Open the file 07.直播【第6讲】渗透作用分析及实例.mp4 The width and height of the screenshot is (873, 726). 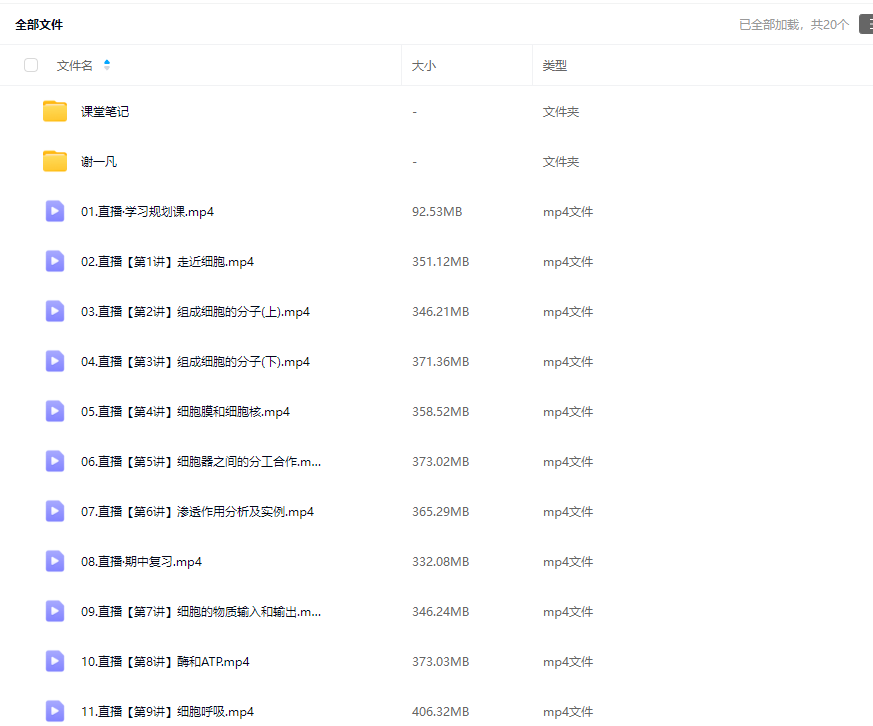coord(197,511)
